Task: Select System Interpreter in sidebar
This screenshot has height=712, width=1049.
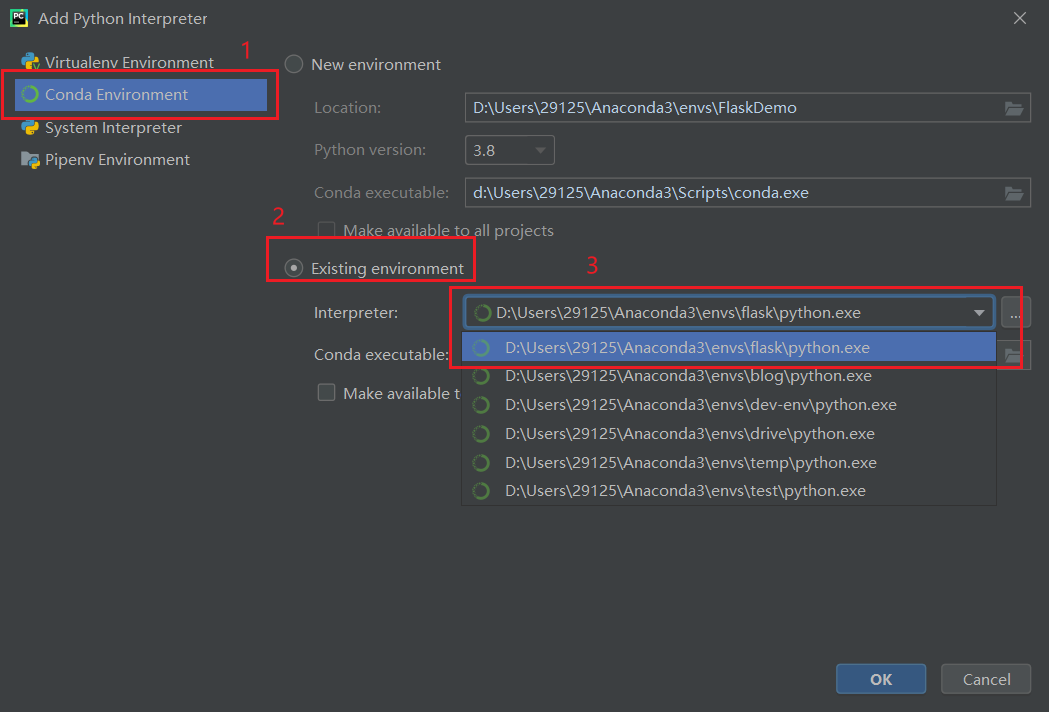Action: 113,127
